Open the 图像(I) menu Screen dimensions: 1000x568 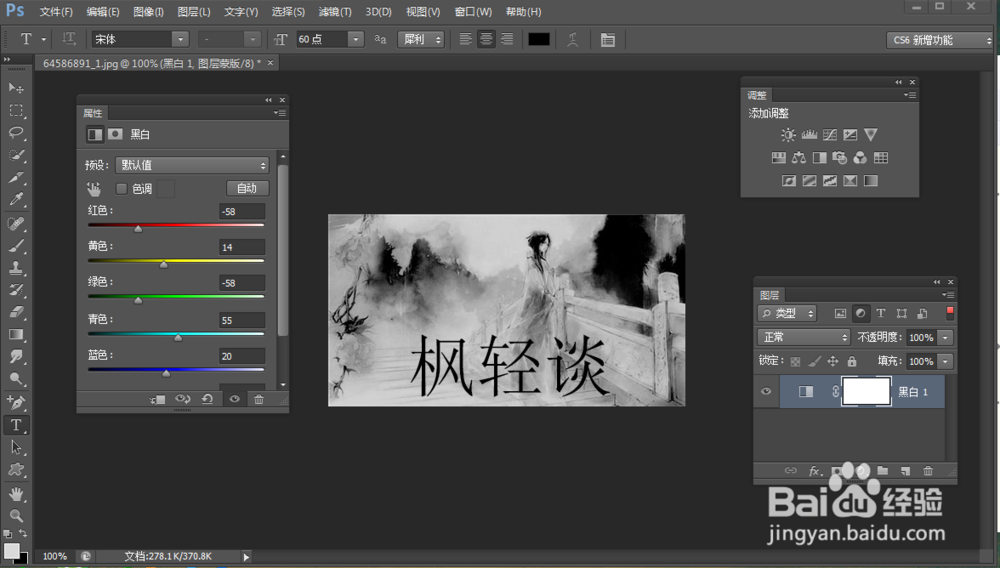pyautogui.click(x=149, y=11)
